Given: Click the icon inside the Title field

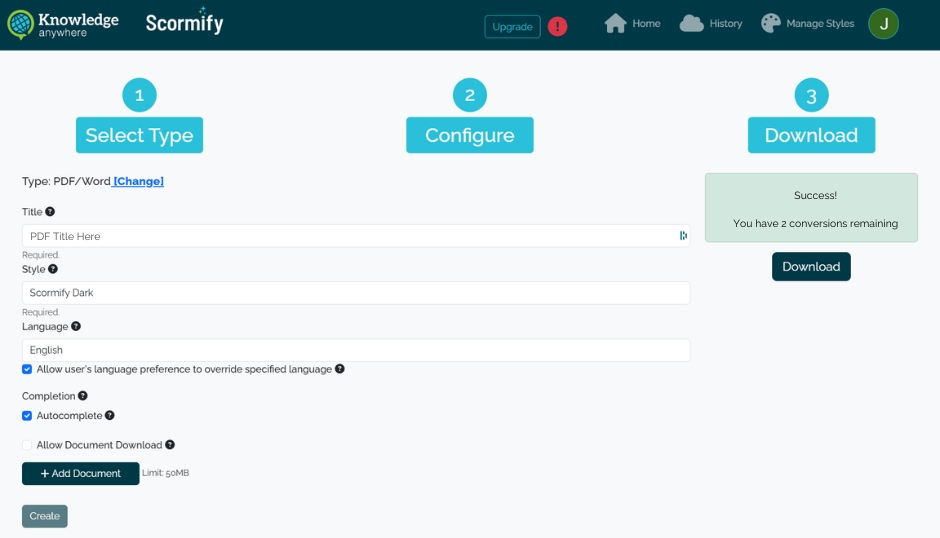Looking at the screenshot, I should pos(683,236).
